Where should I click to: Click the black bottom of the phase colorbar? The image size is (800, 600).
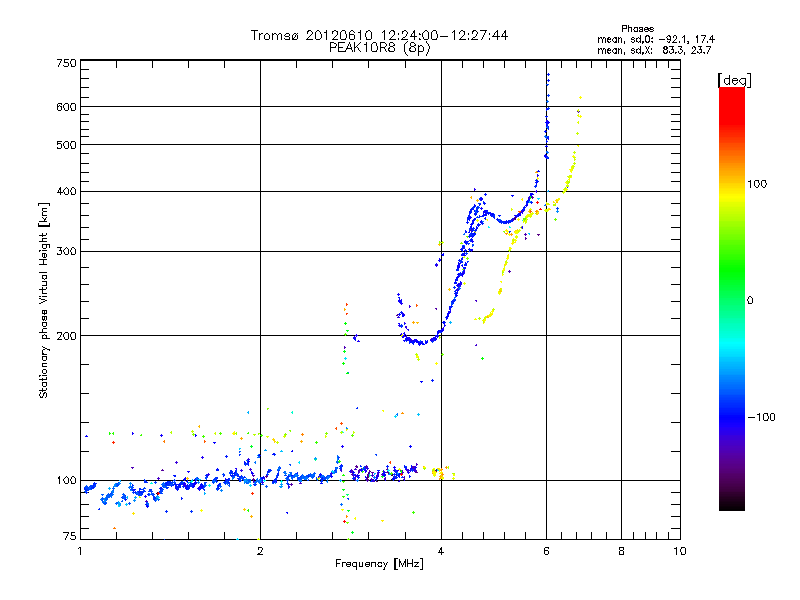coord(732,503)
